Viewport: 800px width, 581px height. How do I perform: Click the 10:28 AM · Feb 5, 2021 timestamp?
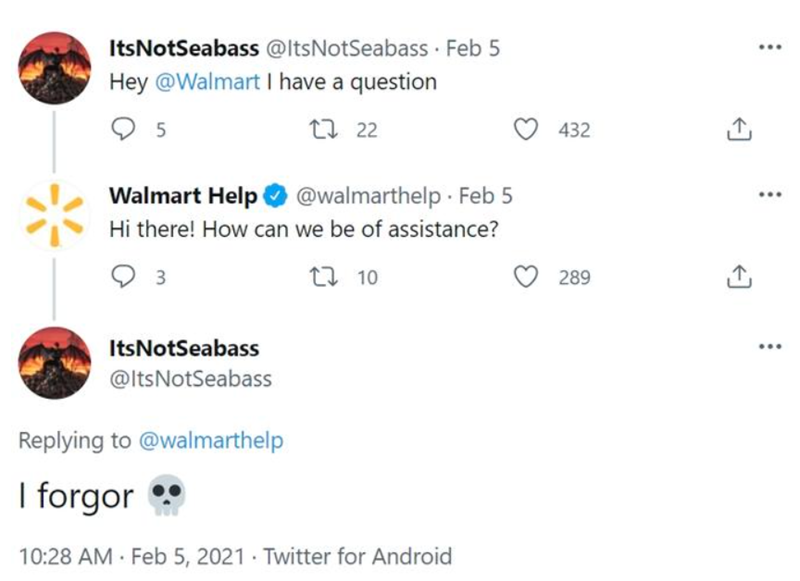(x=134, y=556)
